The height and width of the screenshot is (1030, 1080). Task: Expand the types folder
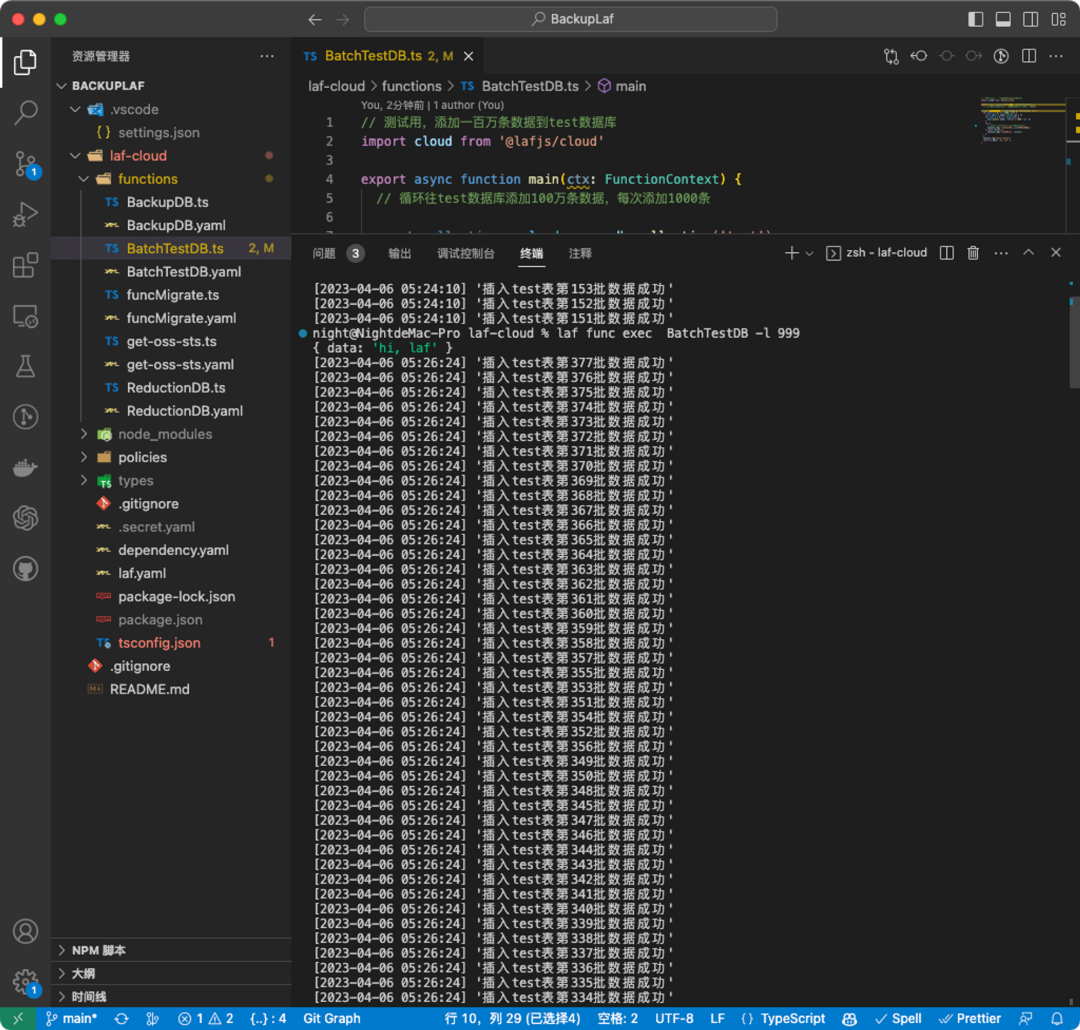(x=84, y=480)
